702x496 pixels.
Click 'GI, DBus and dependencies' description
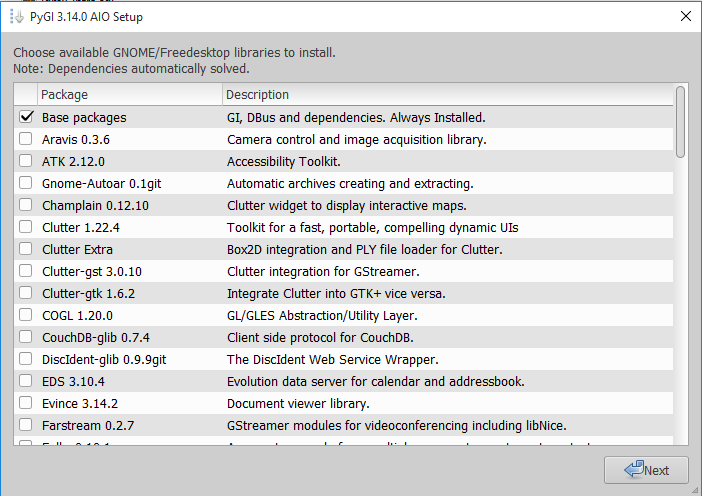[356, 118]
